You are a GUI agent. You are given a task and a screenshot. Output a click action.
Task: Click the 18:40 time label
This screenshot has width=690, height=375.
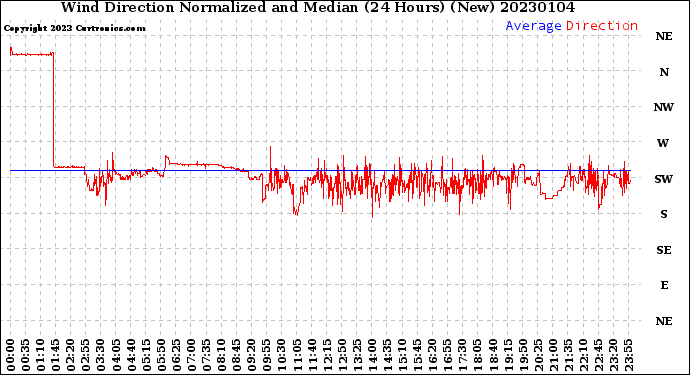coord(493,355)
